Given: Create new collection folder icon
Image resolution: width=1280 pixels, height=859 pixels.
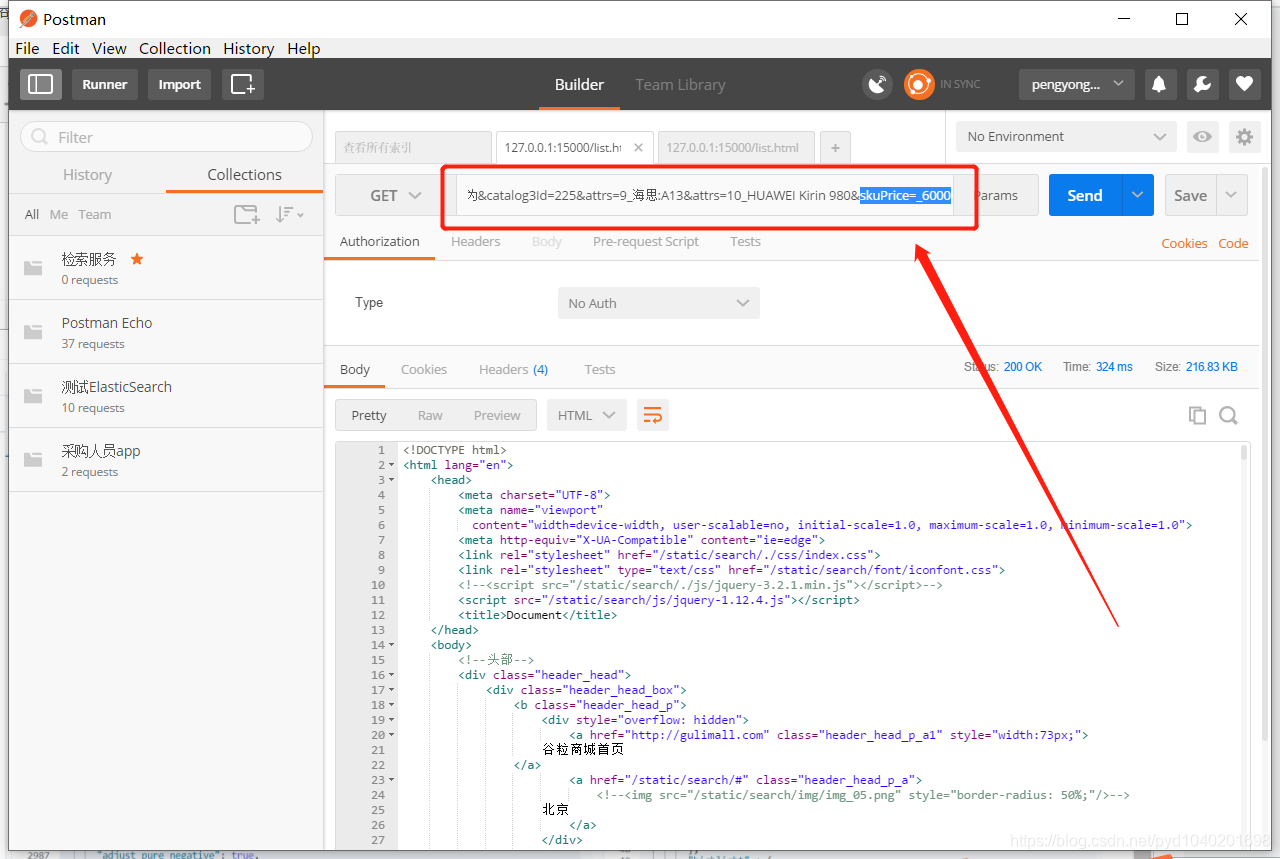Looking at the screenshot, I should pyautogui.click(x=246, y=214).
